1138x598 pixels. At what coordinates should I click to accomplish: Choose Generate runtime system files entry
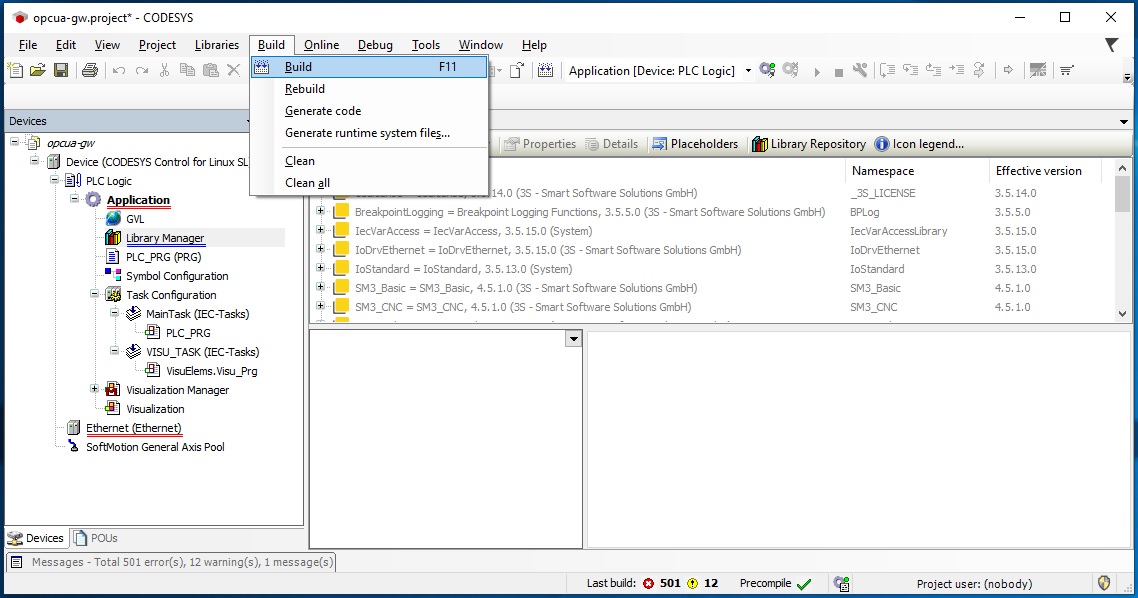[x=369, y=133]
